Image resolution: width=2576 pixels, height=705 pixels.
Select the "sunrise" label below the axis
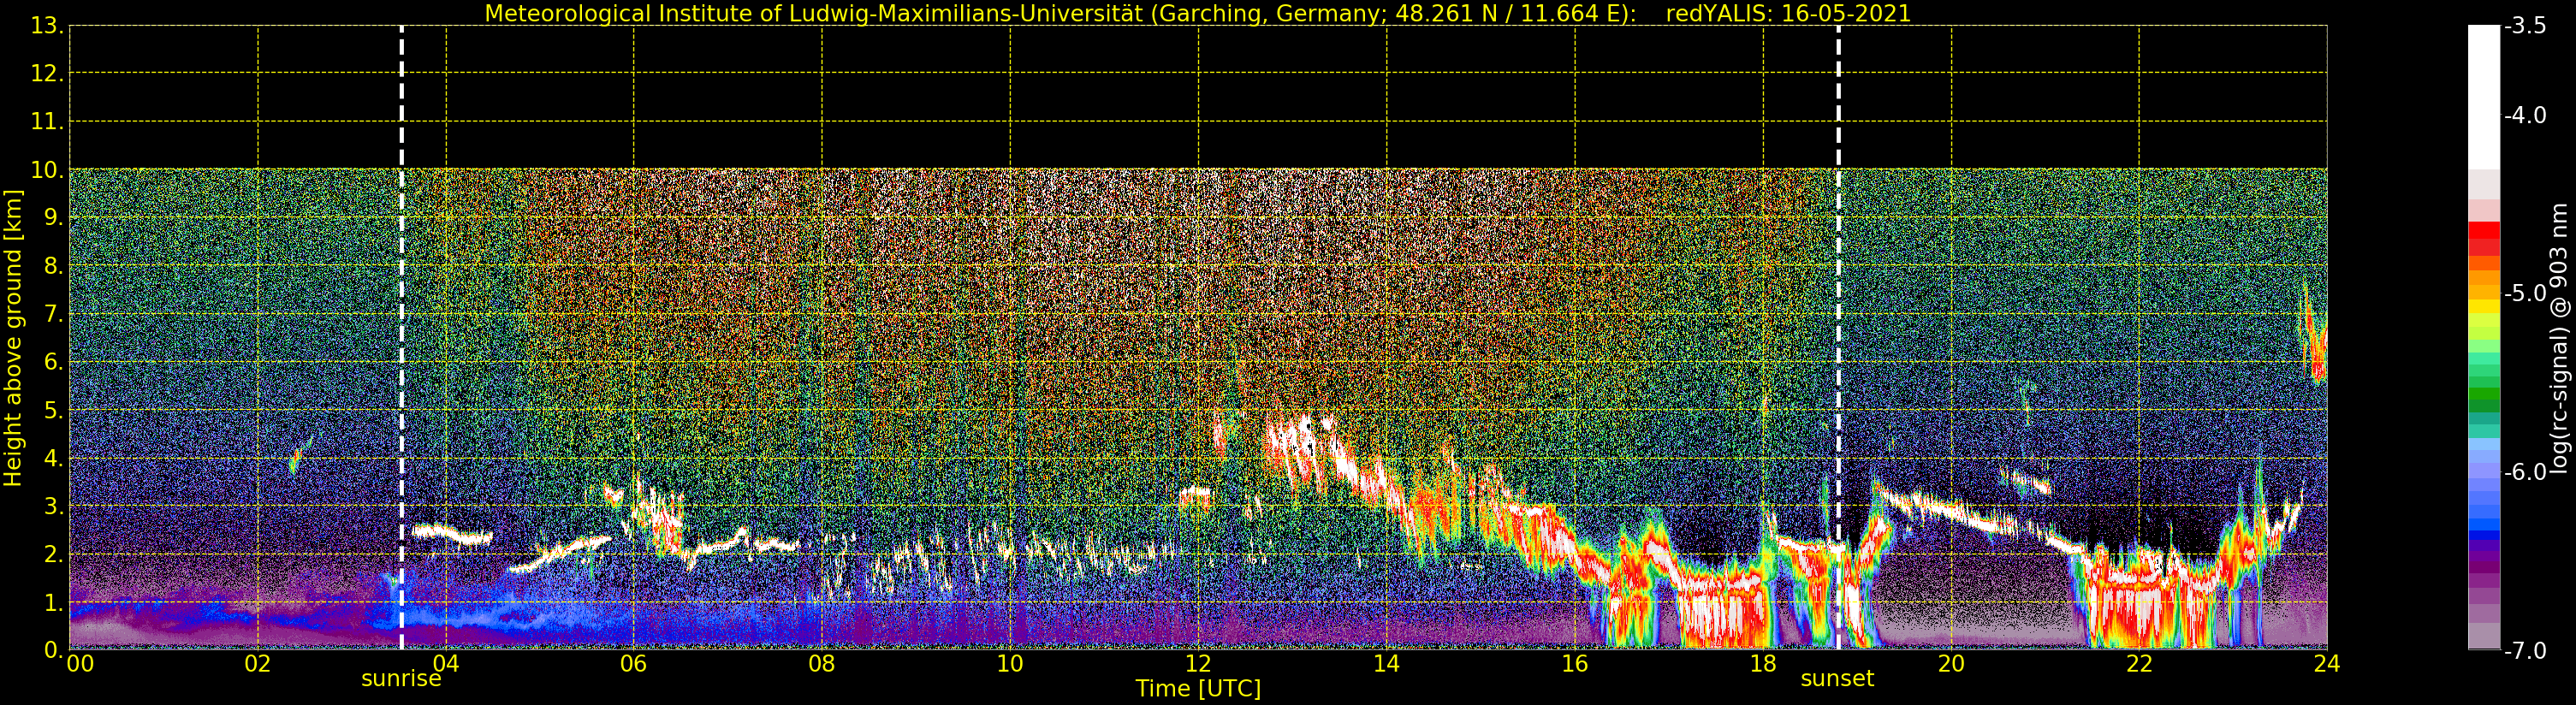click(401, 679)
